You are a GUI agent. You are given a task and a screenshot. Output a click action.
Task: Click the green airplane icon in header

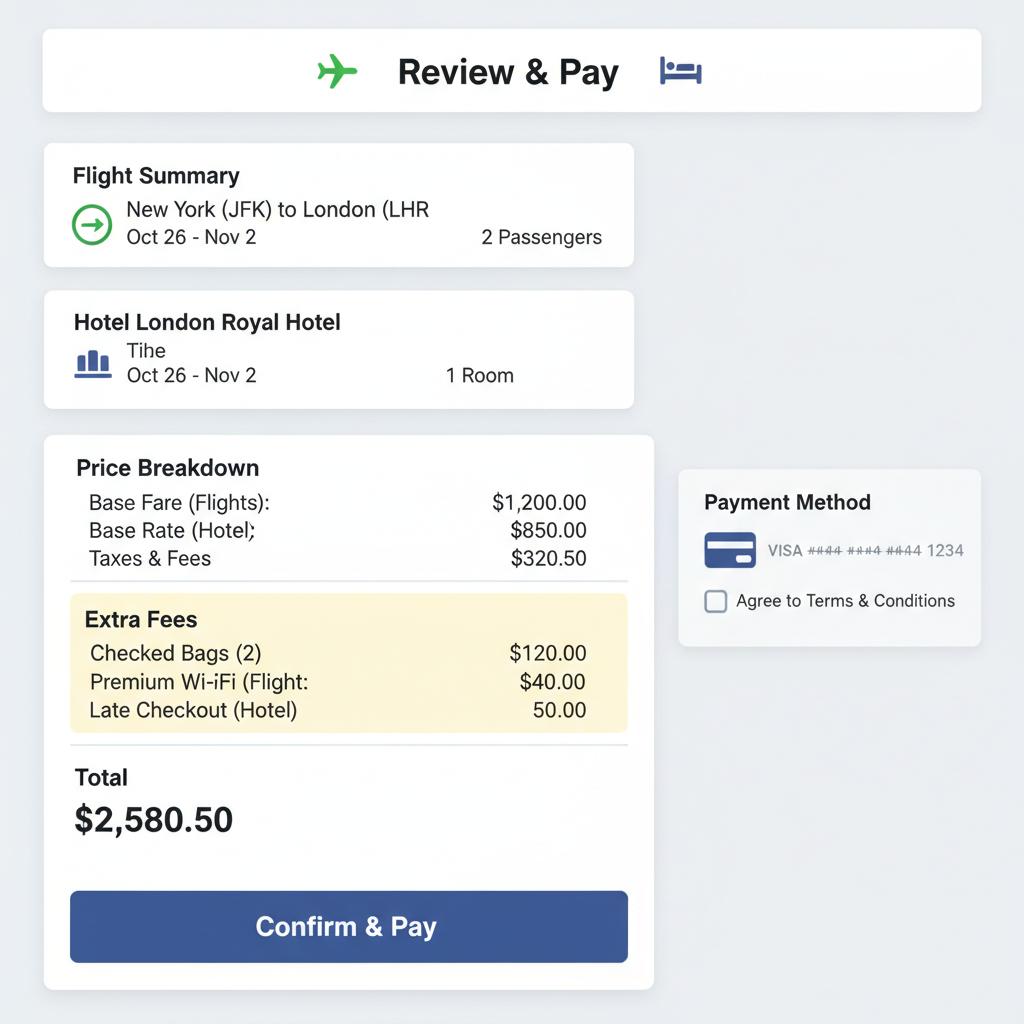pos(337,71)
